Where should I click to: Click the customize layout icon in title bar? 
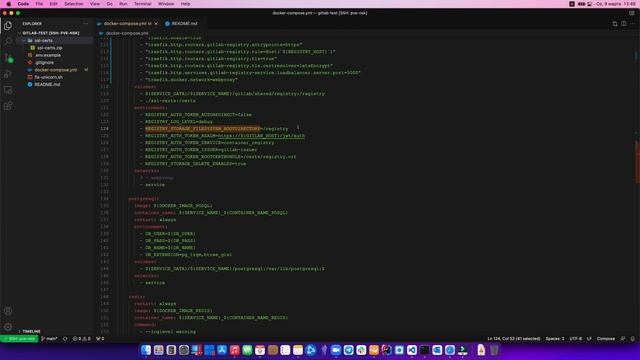pos(632,13)
